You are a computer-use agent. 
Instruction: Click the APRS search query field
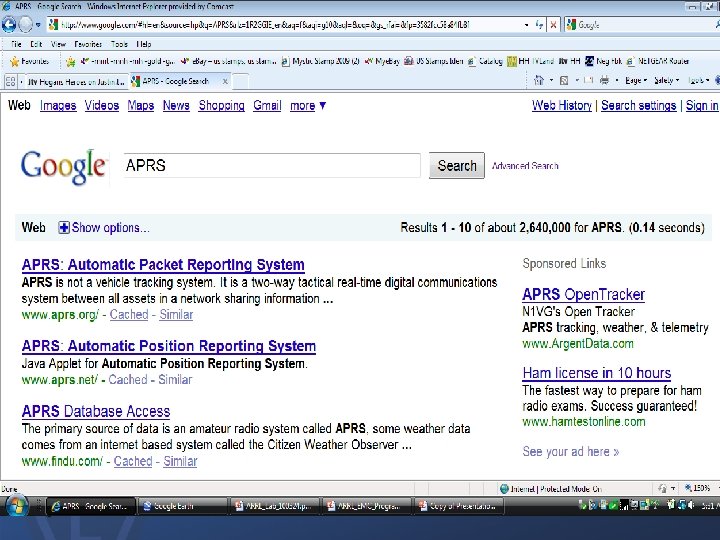(x=271, y=165)
